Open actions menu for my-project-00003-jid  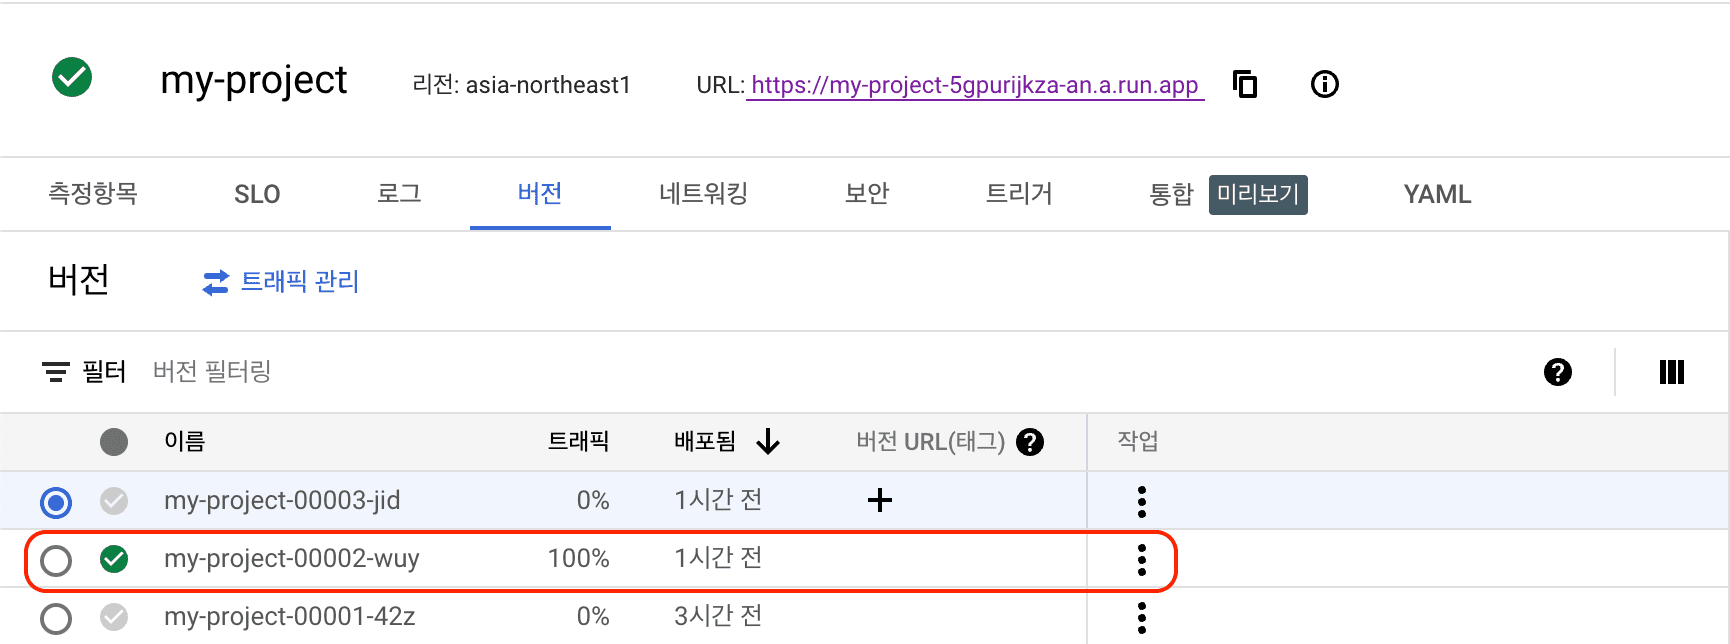coord(1141,501)
